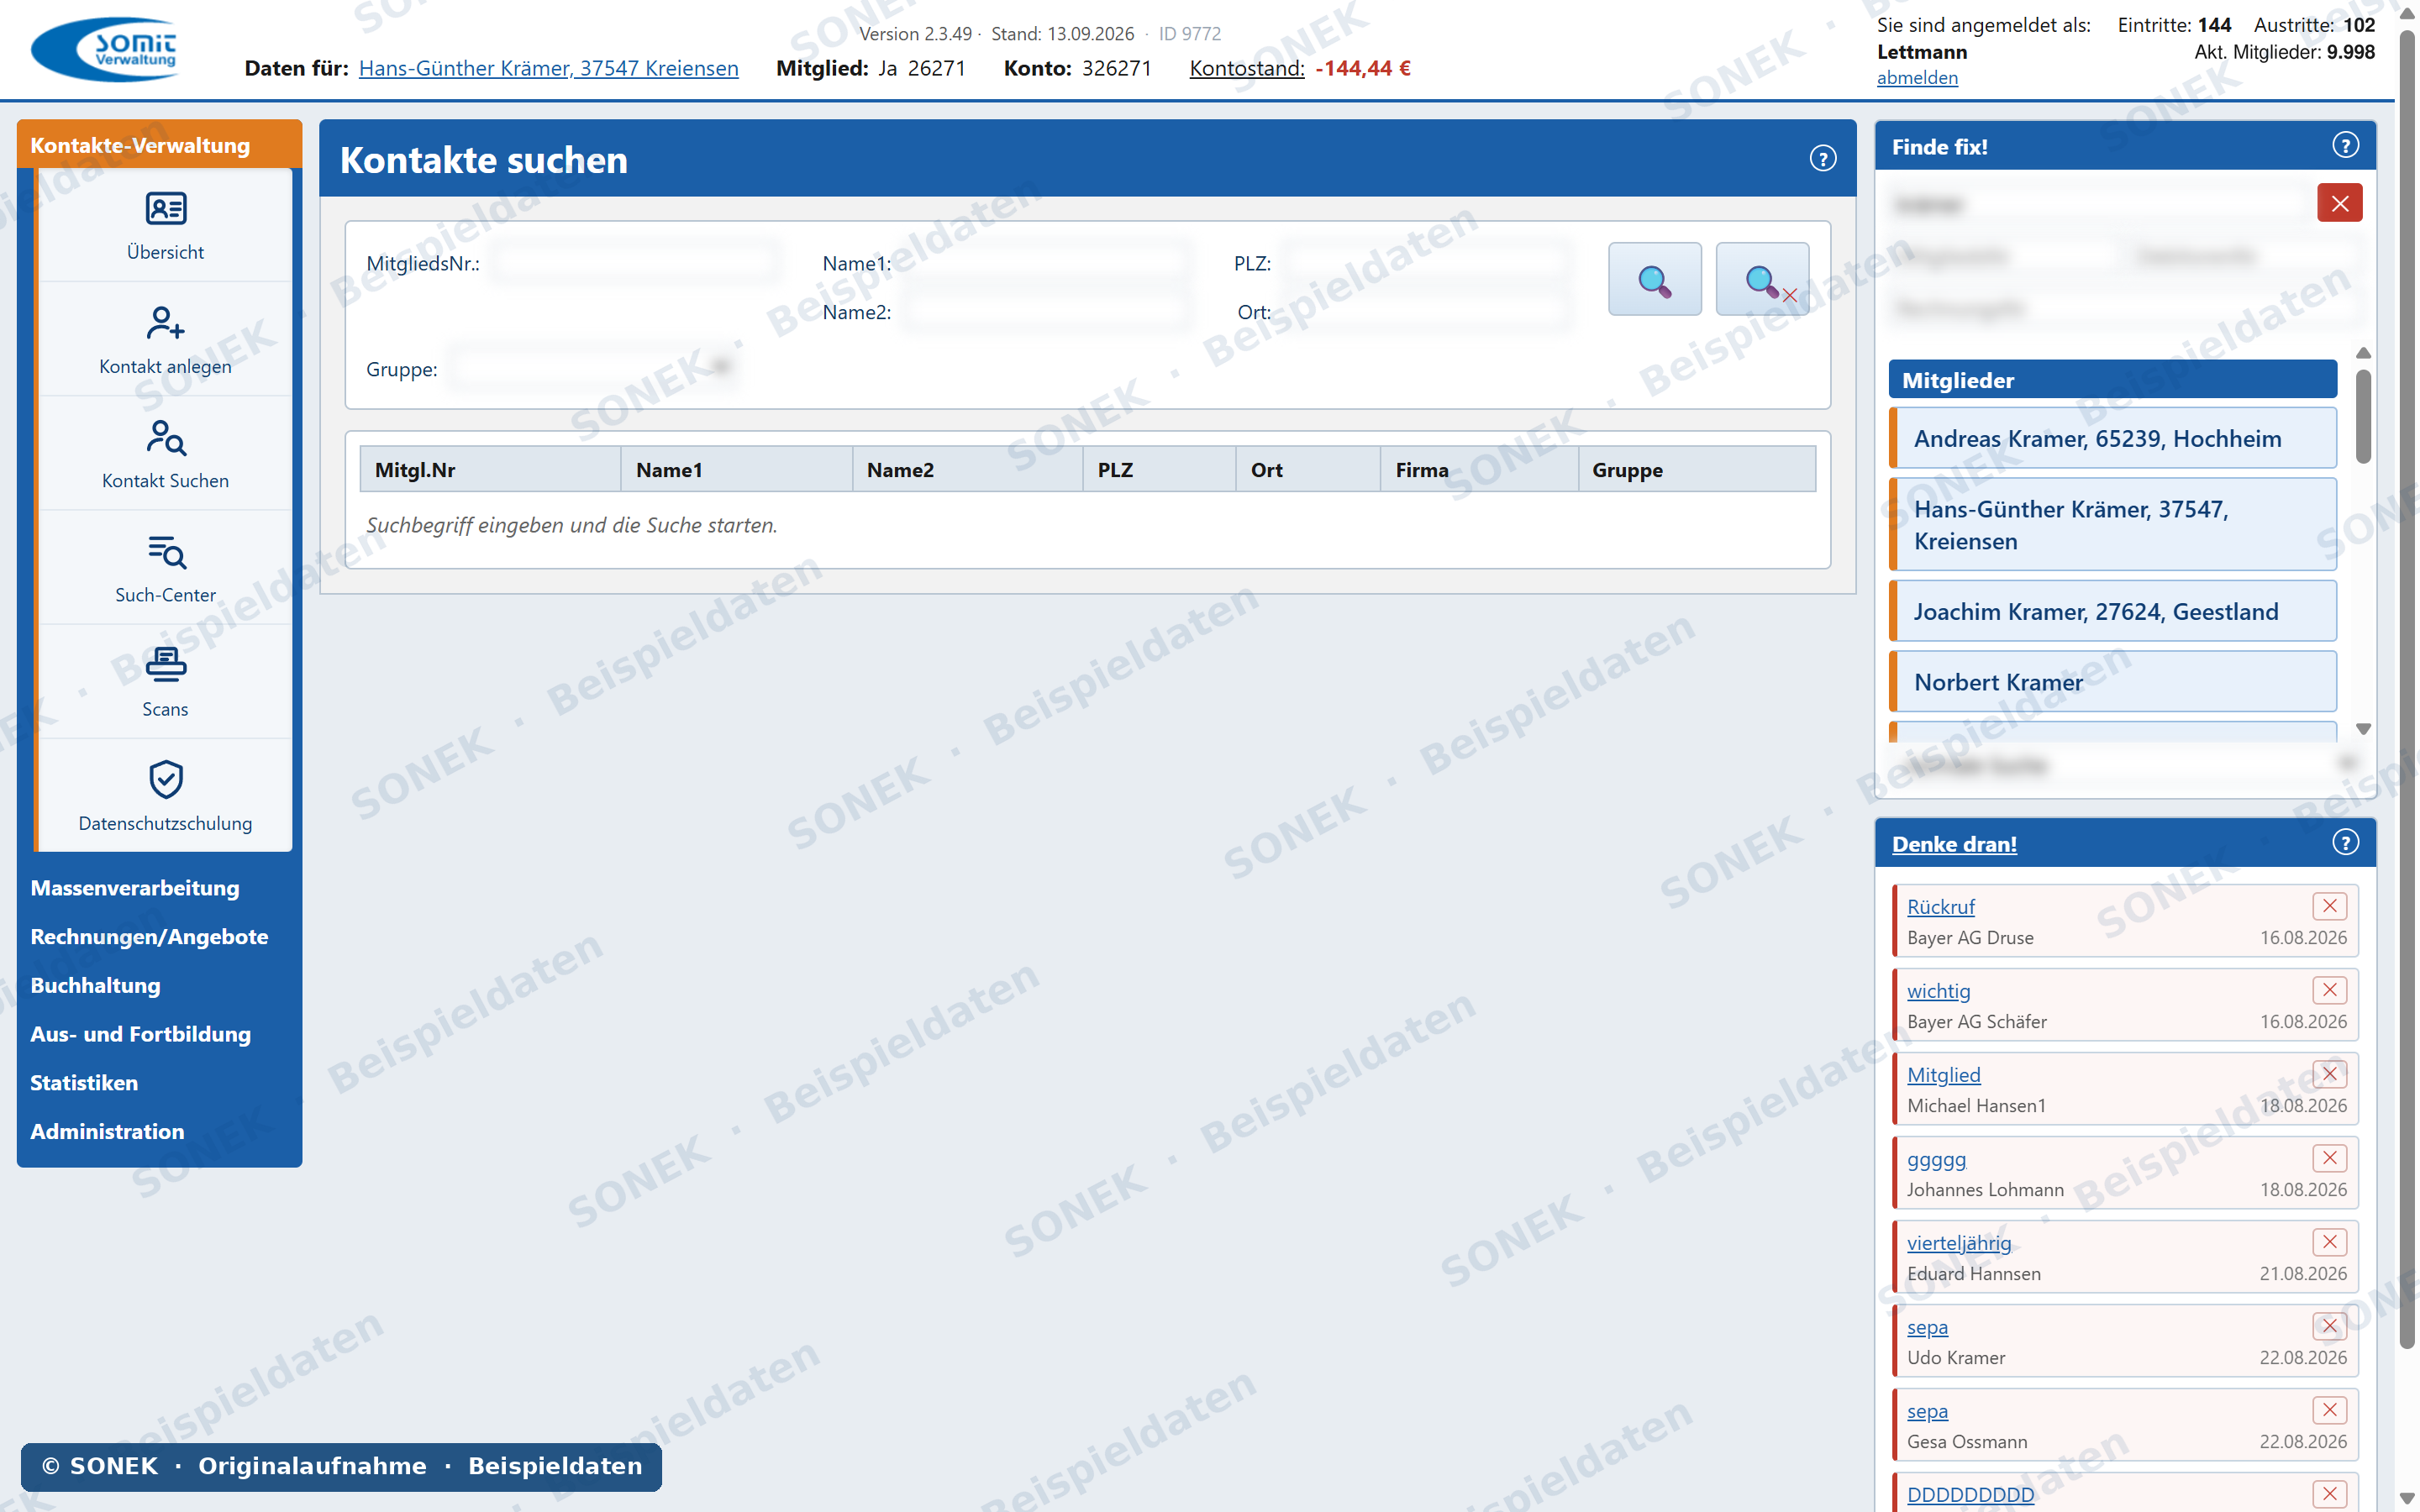Screen dimensions: 2420x1512
Task: Click the Kontakte-Verwaltung menu header
Action: click(159, 145)
